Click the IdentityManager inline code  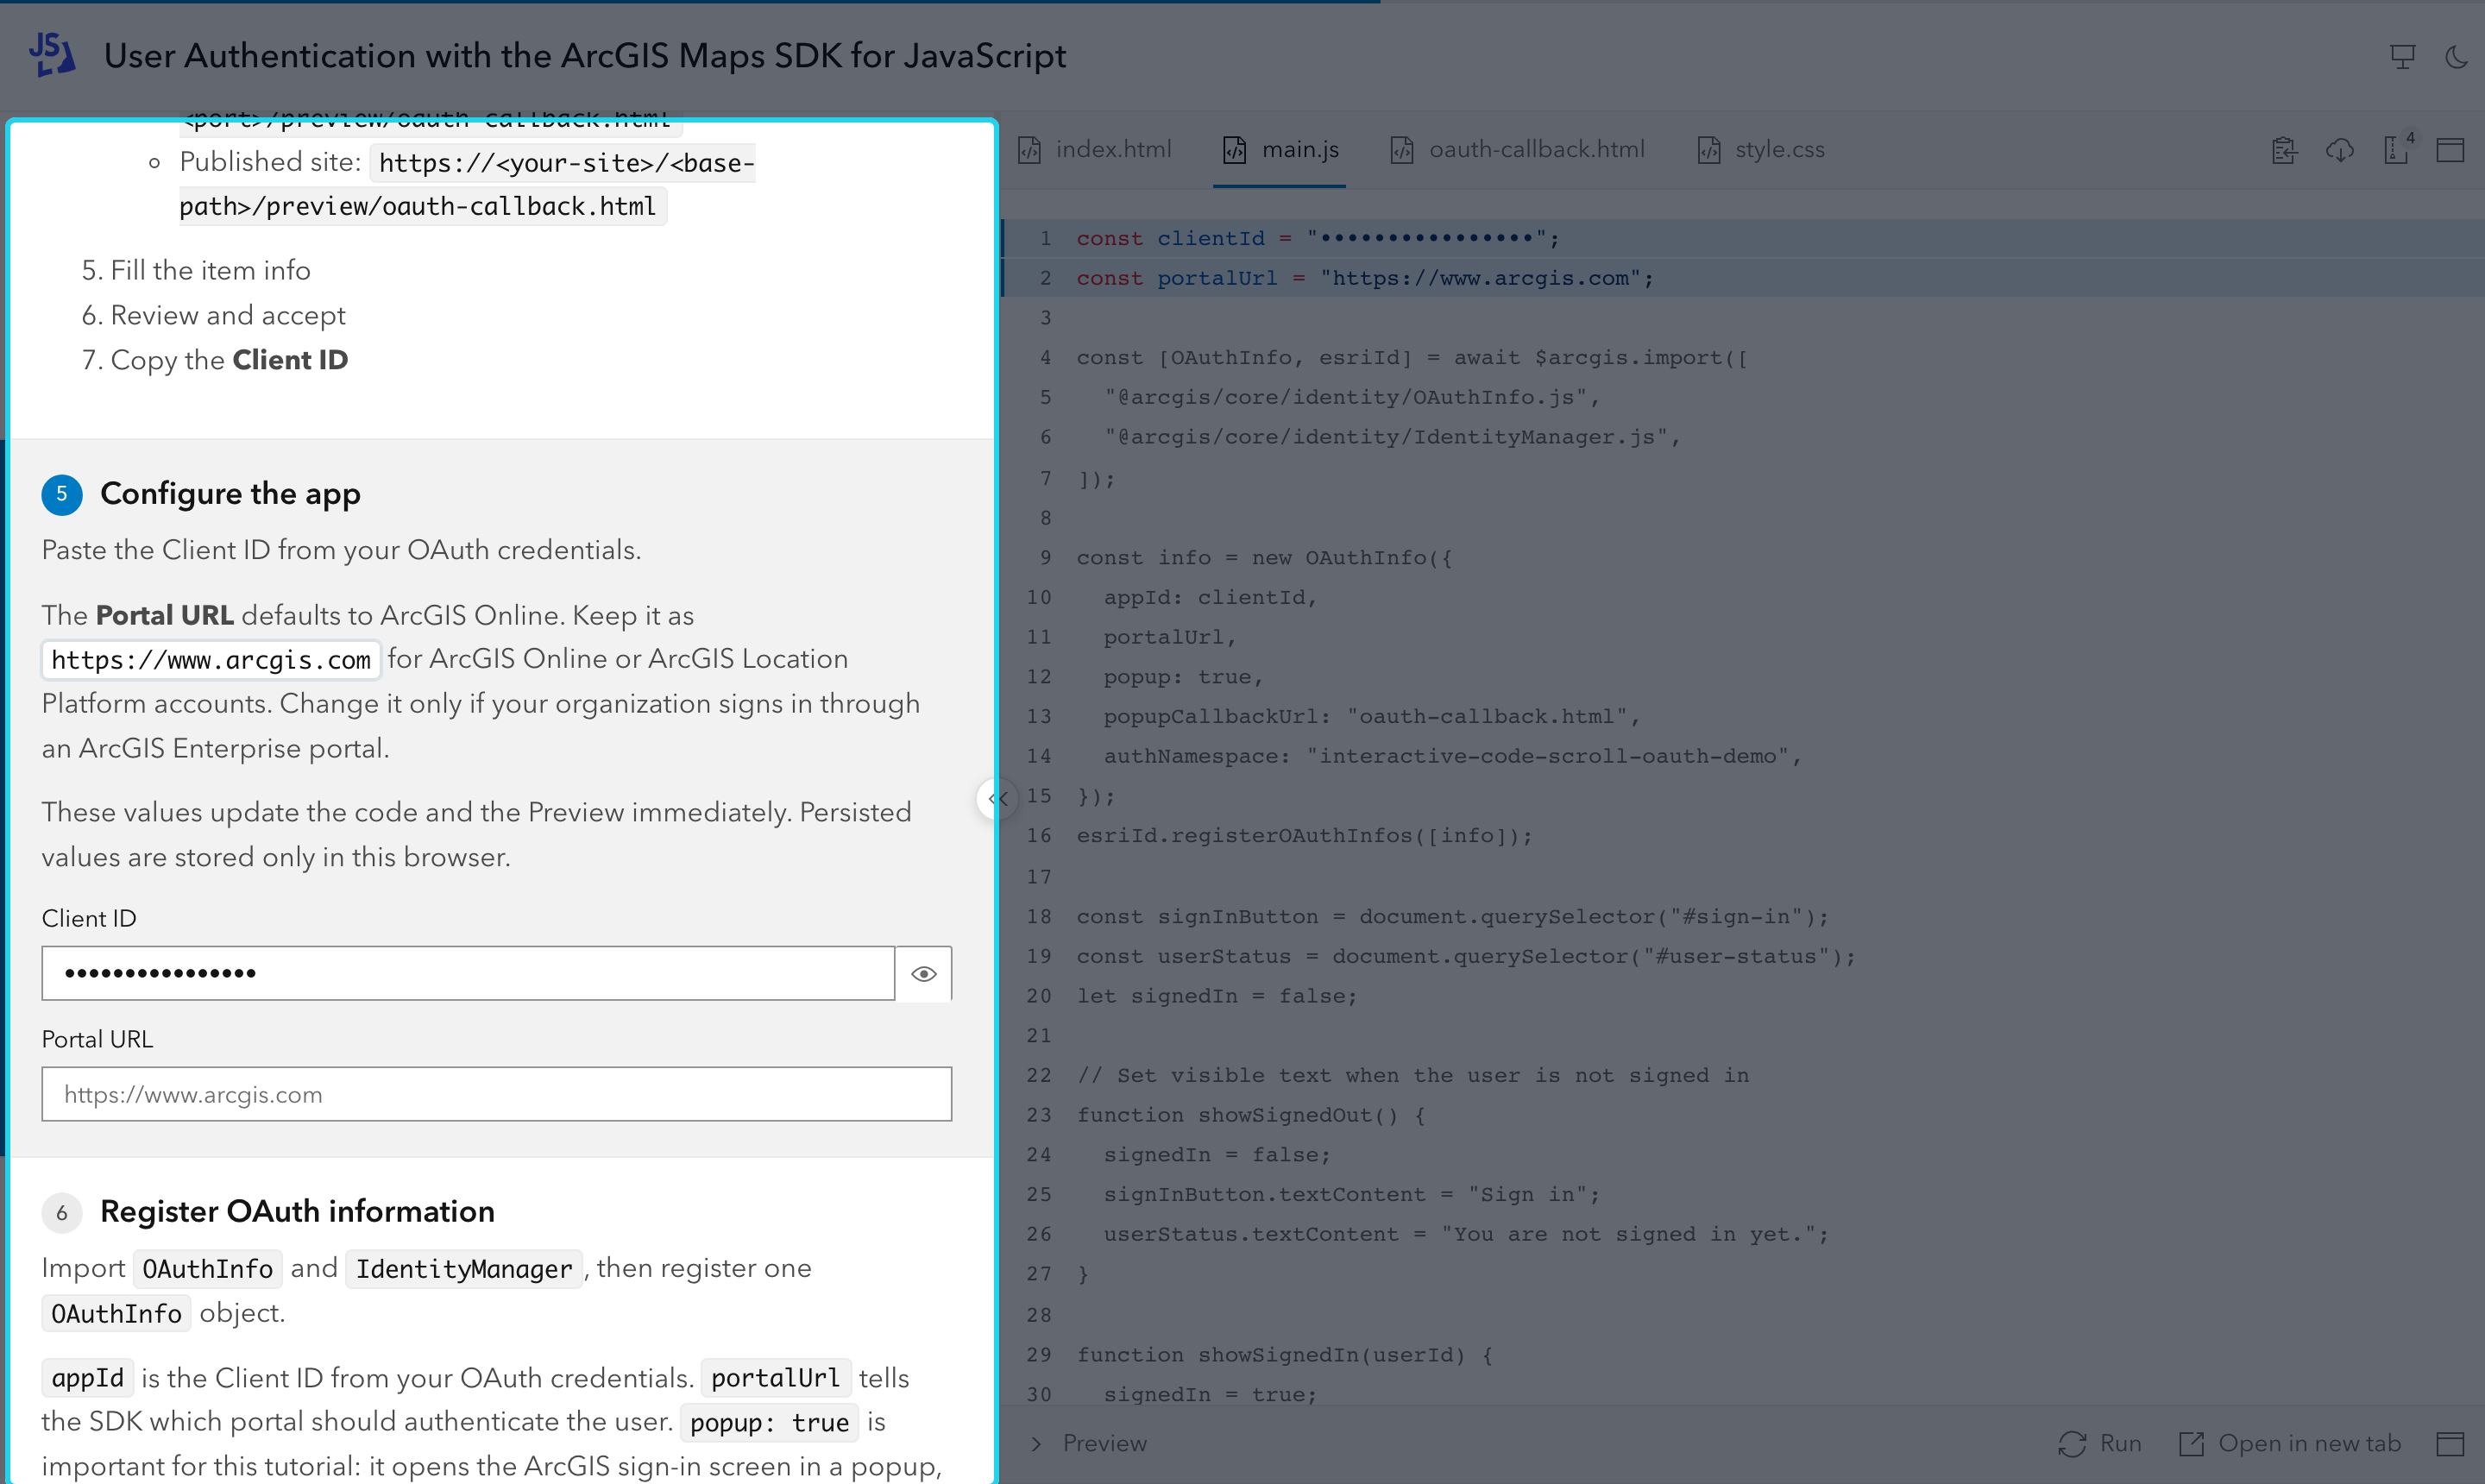(464, 1269)
